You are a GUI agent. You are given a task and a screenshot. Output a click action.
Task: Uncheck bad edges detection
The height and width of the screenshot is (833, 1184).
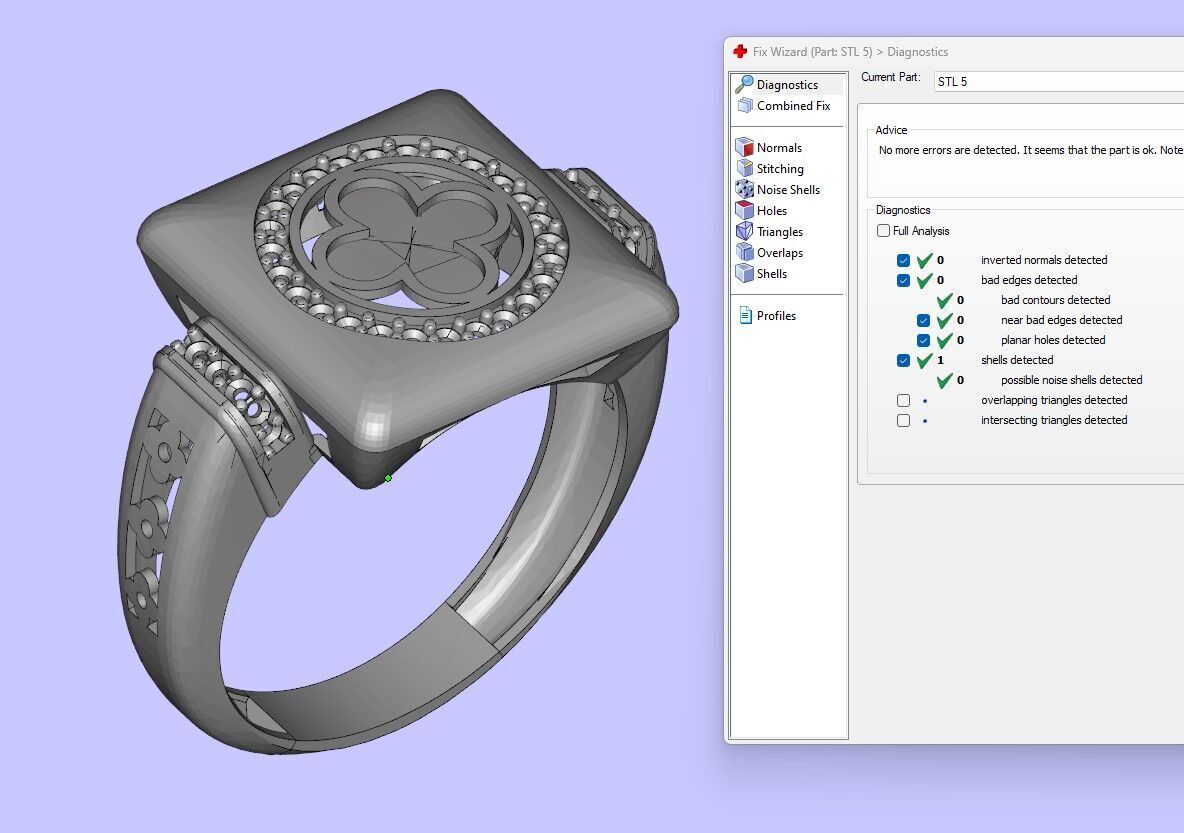coord(903,280)
